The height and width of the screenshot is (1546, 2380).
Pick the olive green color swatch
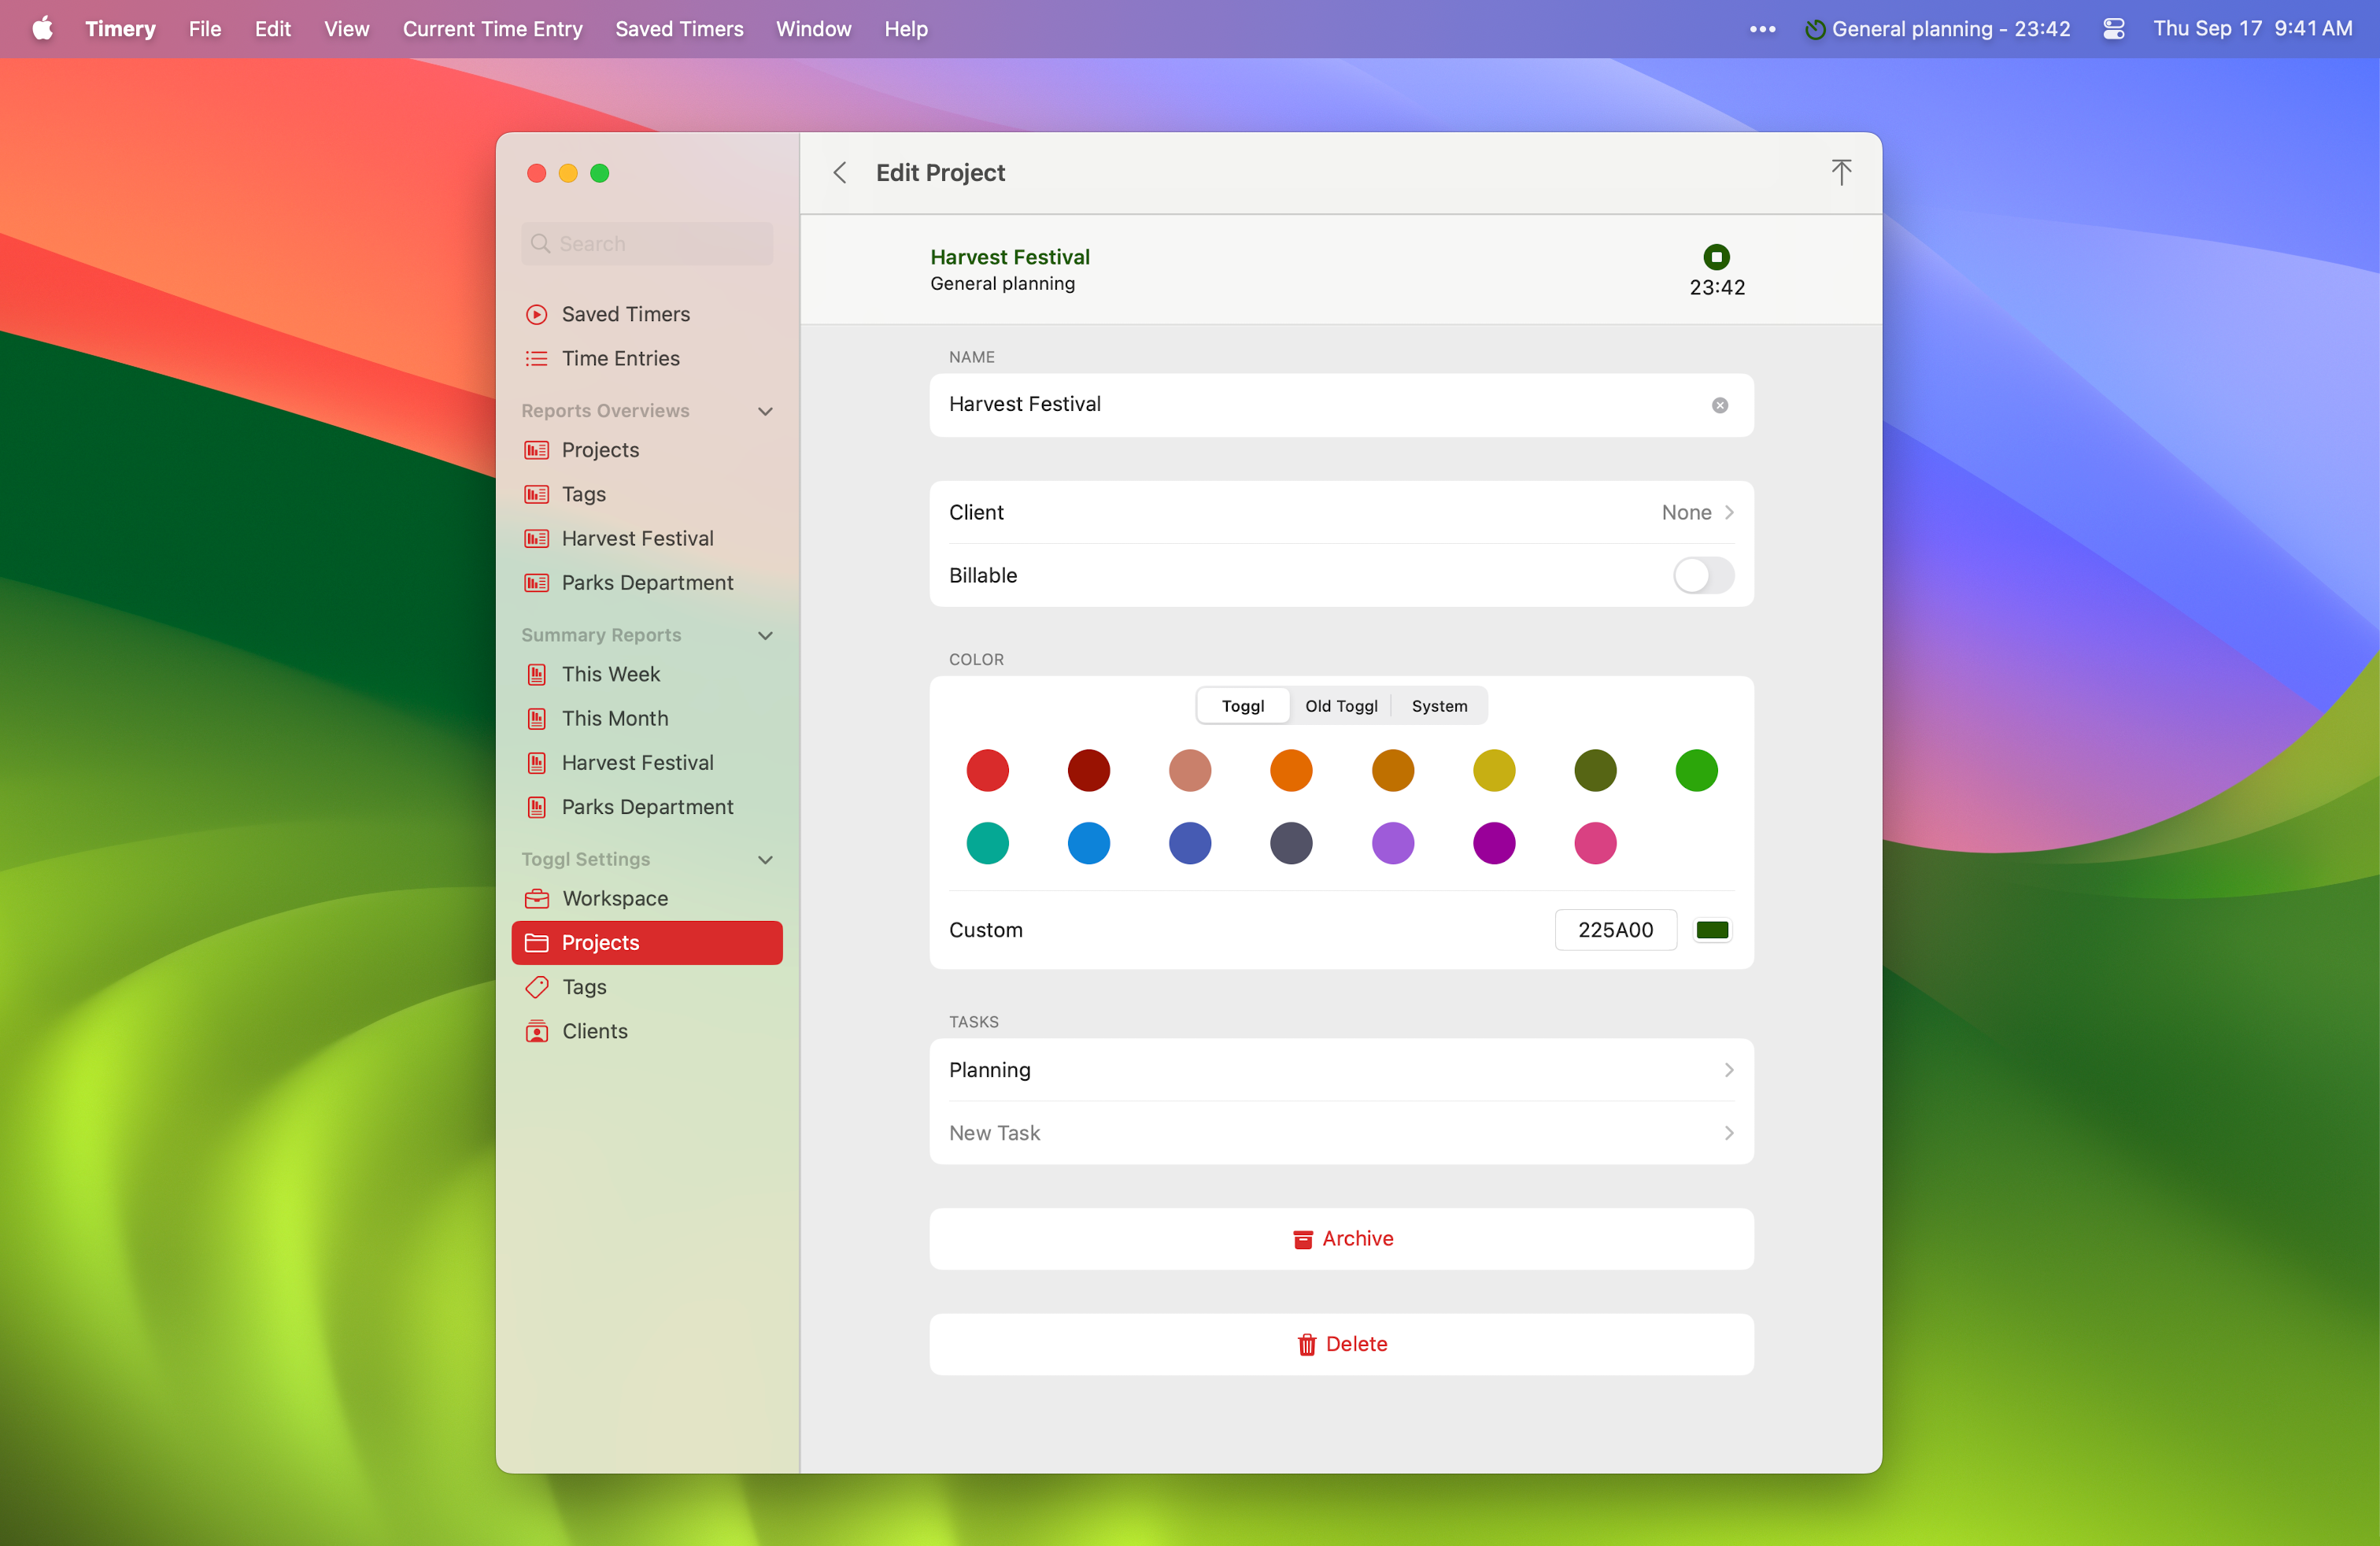(1594, 770)
